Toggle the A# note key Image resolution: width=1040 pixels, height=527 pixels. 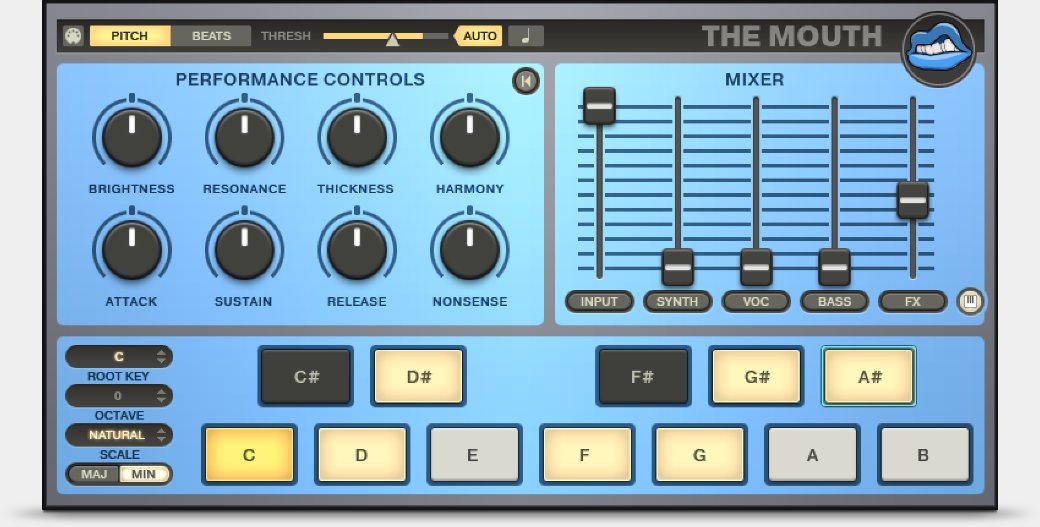point(869,377)
